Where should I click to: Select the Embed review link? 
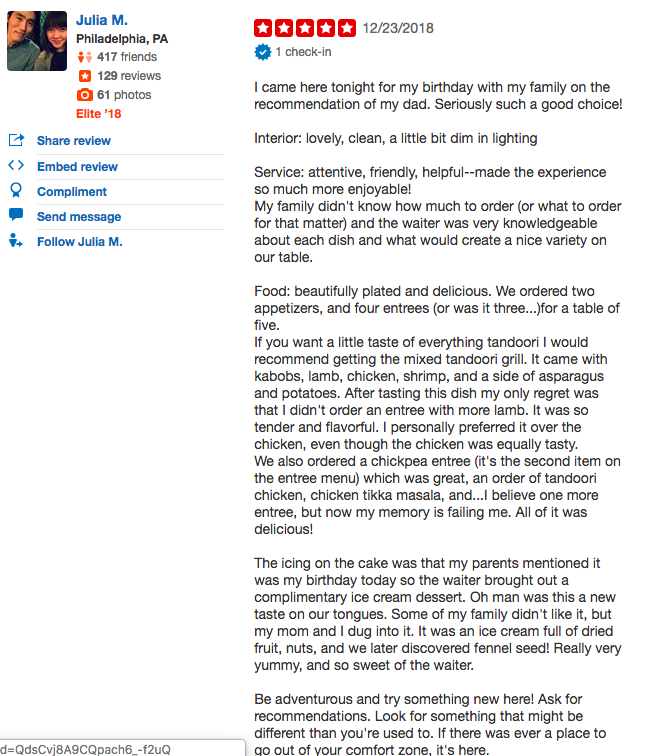77,166
